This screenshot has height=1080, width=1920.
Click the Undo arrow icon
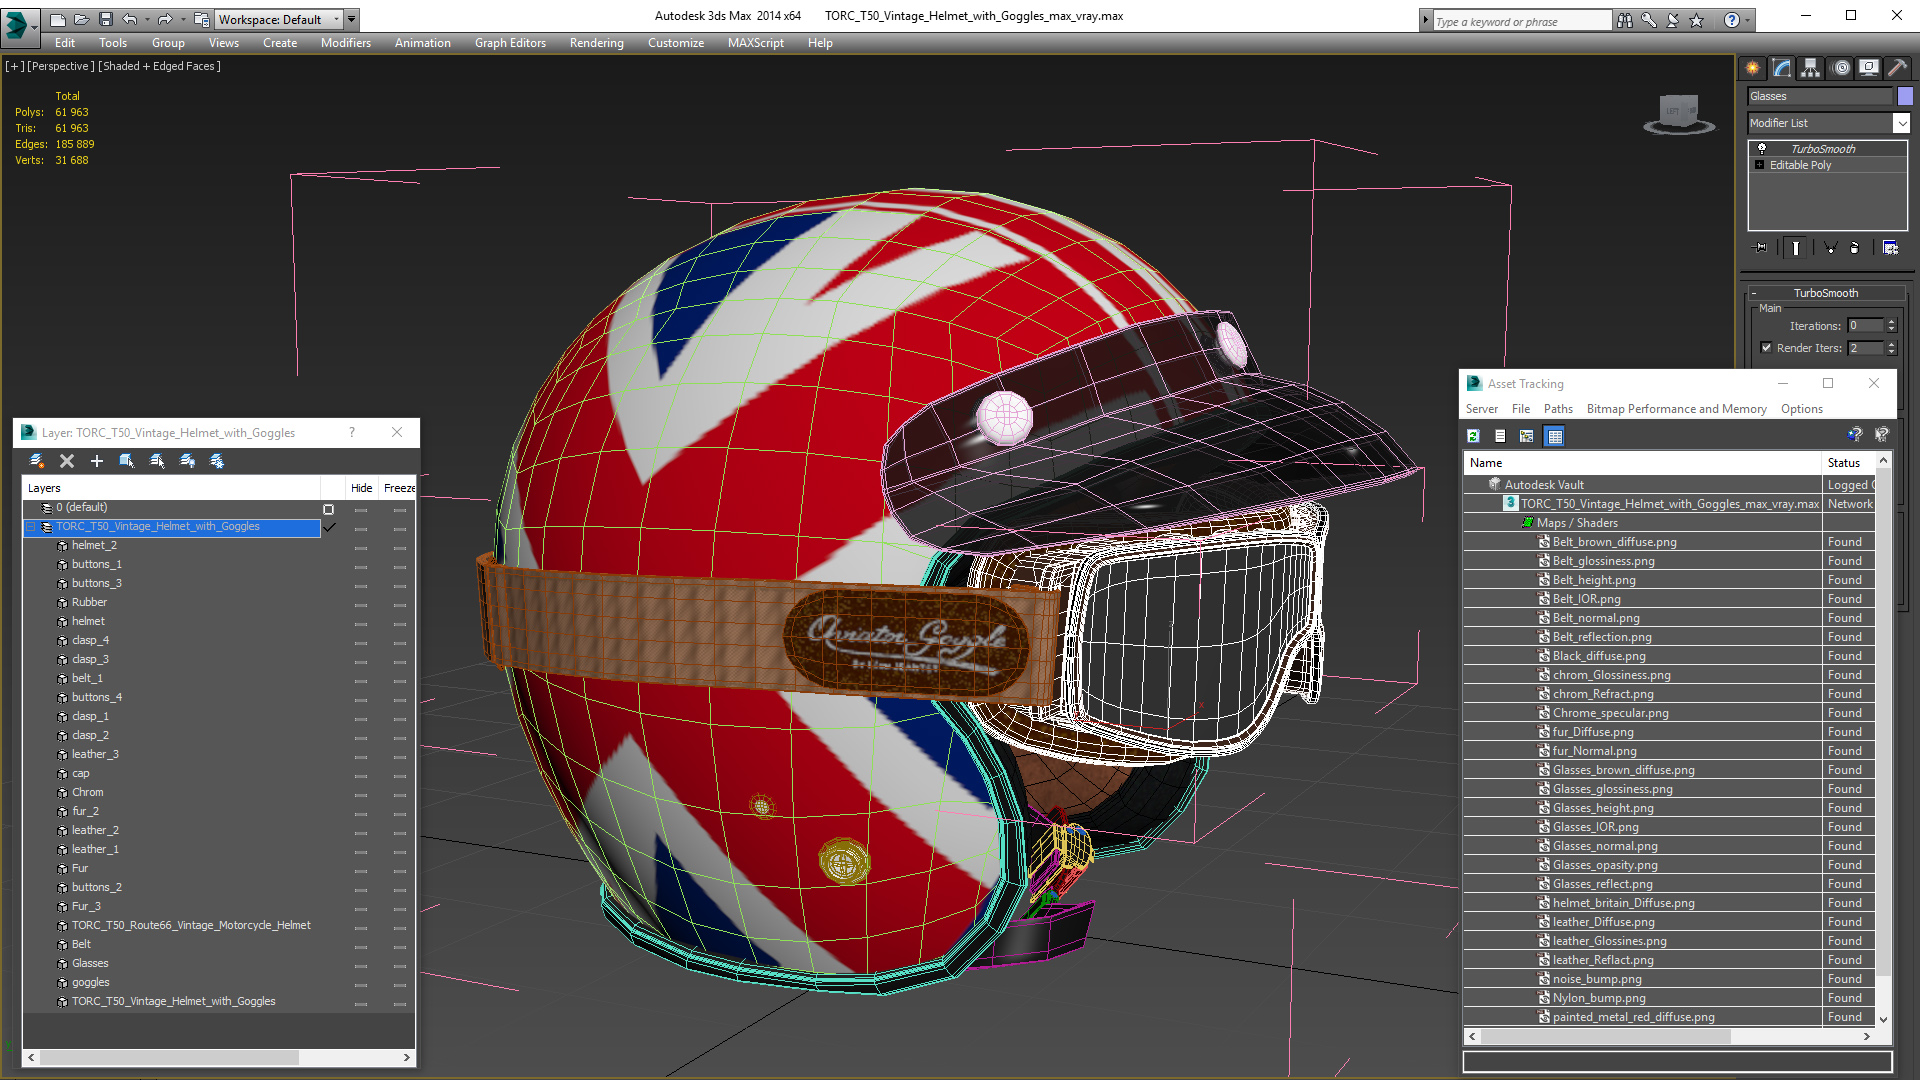coord(129,19)
